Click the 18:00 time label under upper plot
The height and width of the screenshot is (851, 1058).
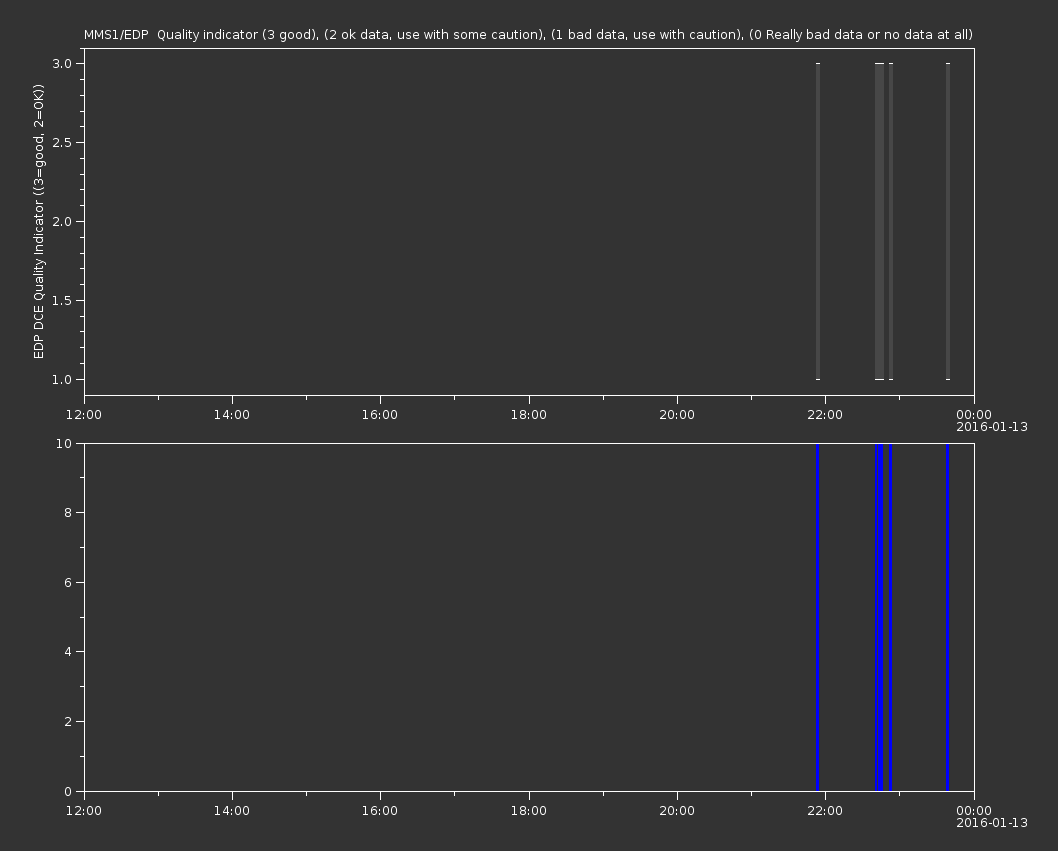pos(528,414)
